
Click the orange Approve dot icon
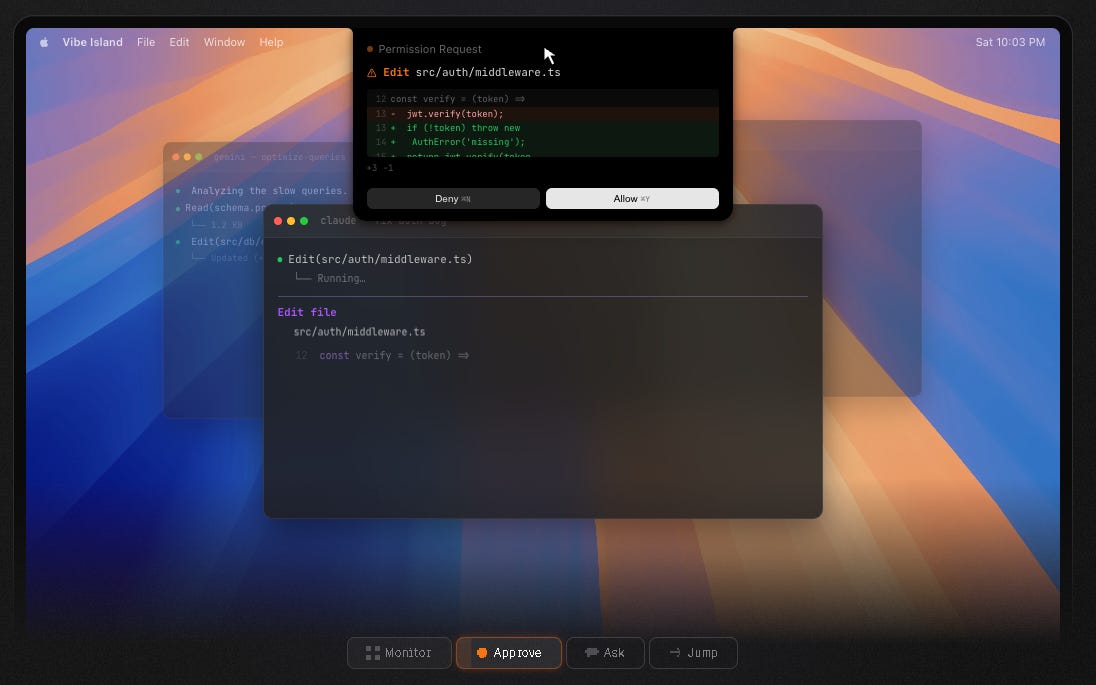482,653
